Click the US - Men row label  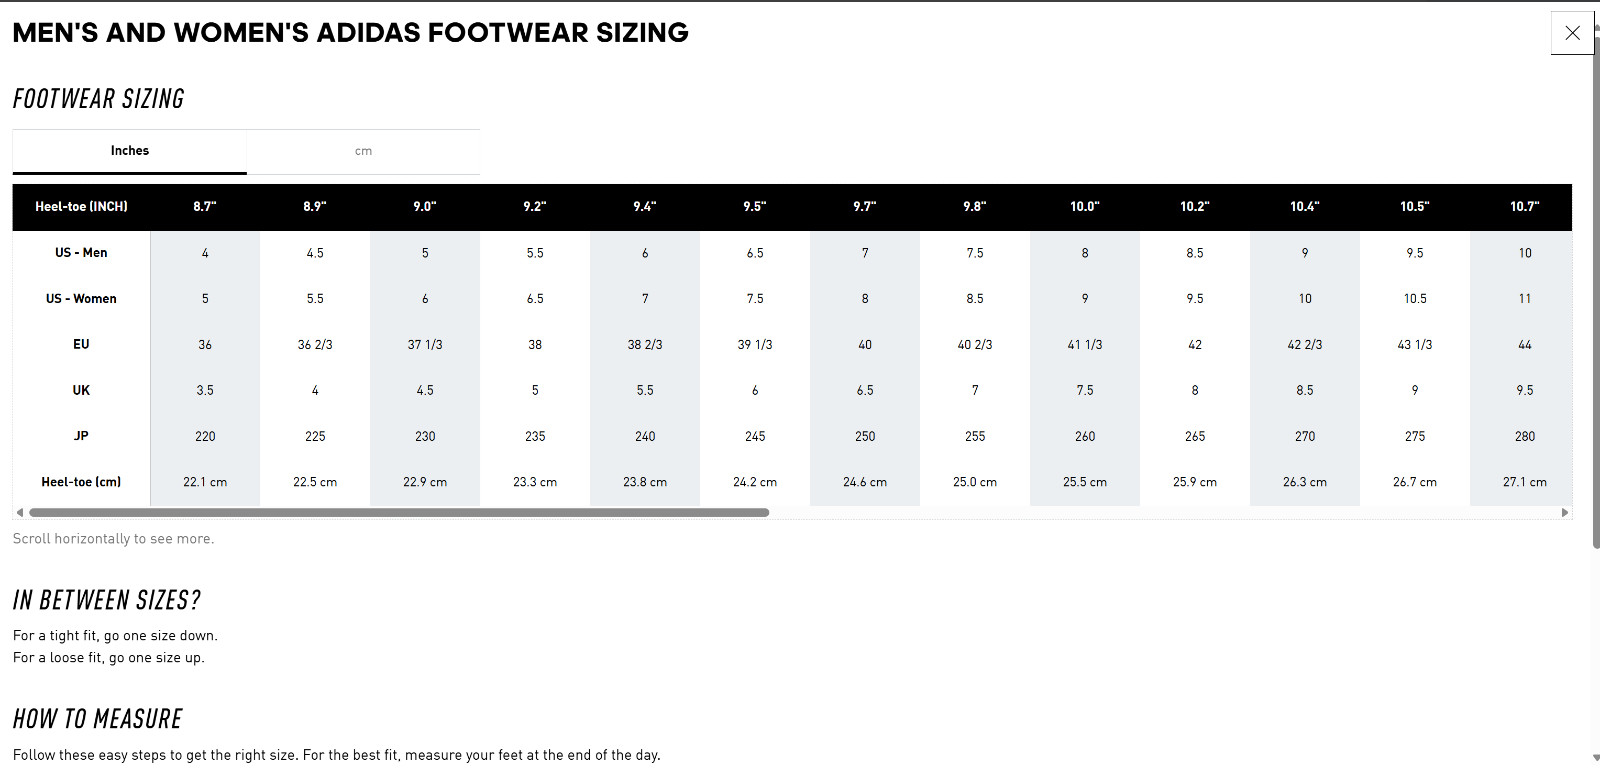(82, 253)
